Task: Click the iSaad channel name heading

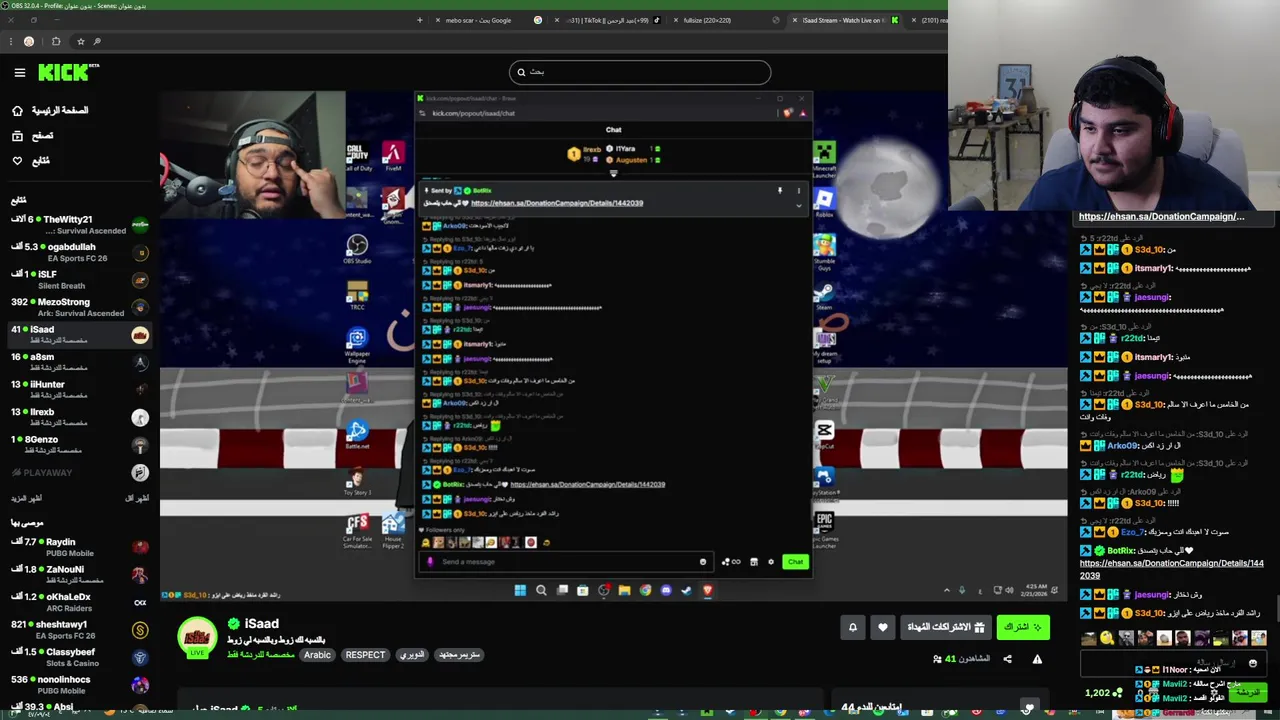Action: pyautogui.click(x=261, y=623)
